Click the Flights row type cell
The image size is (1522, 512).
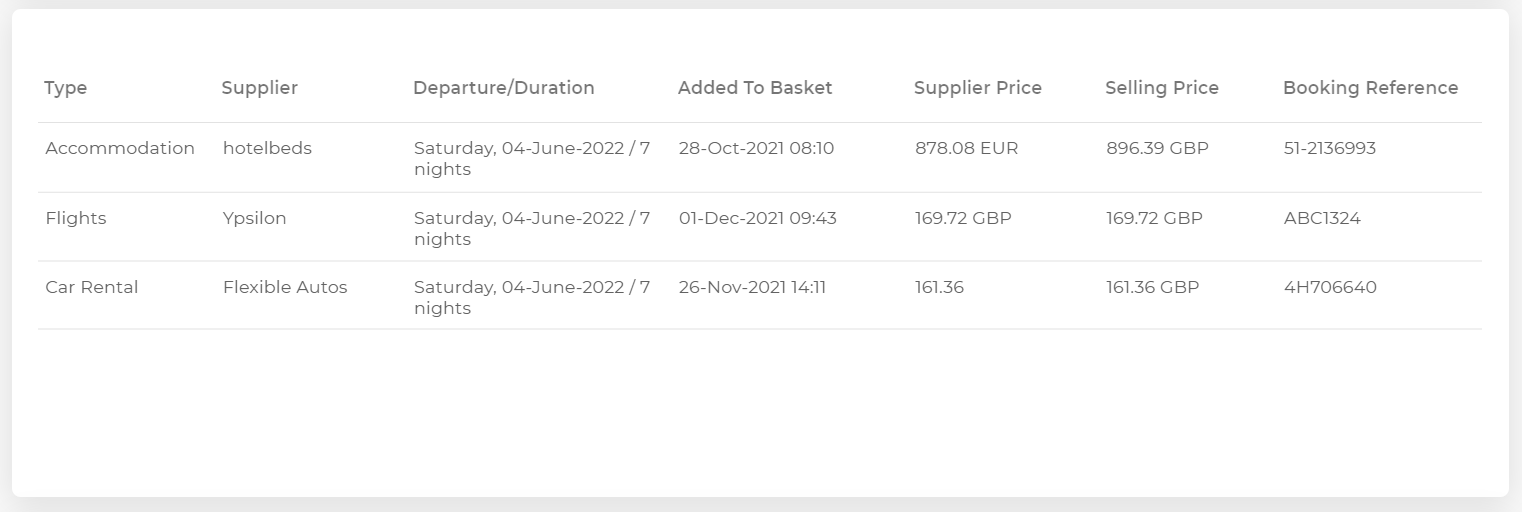tap(76, 218)
